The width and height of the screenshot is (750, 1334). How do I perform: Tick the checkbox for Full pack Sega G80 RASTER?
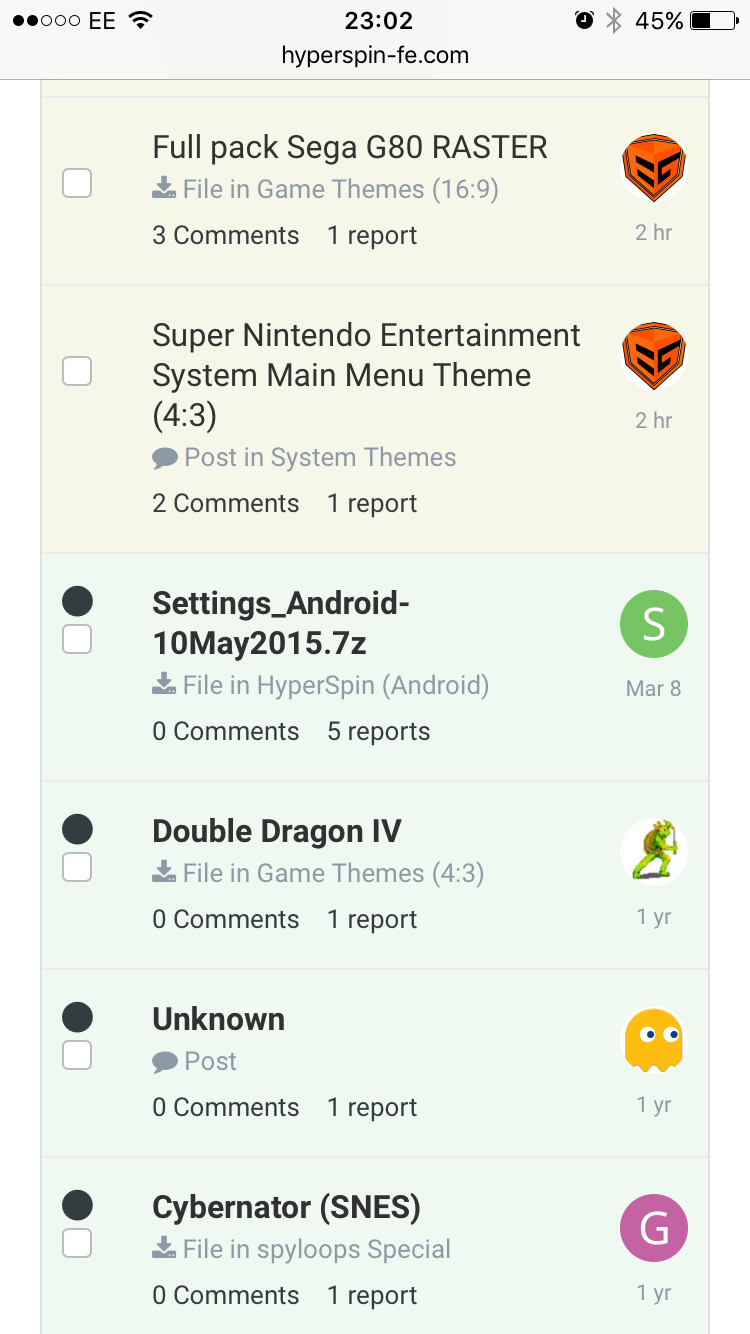coord(77,183)
